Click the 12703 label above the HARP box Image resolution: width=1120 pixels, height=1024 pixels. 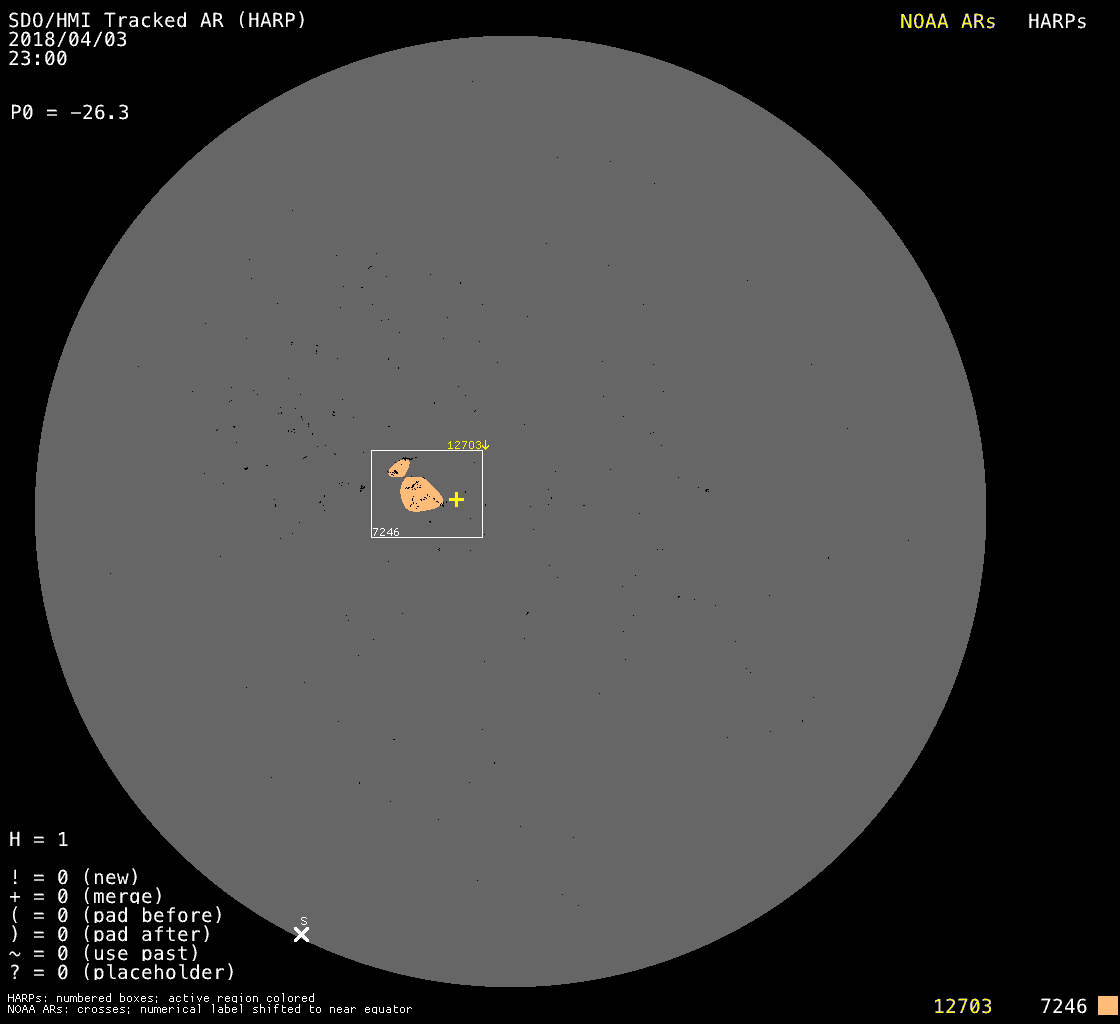[467, 445]
